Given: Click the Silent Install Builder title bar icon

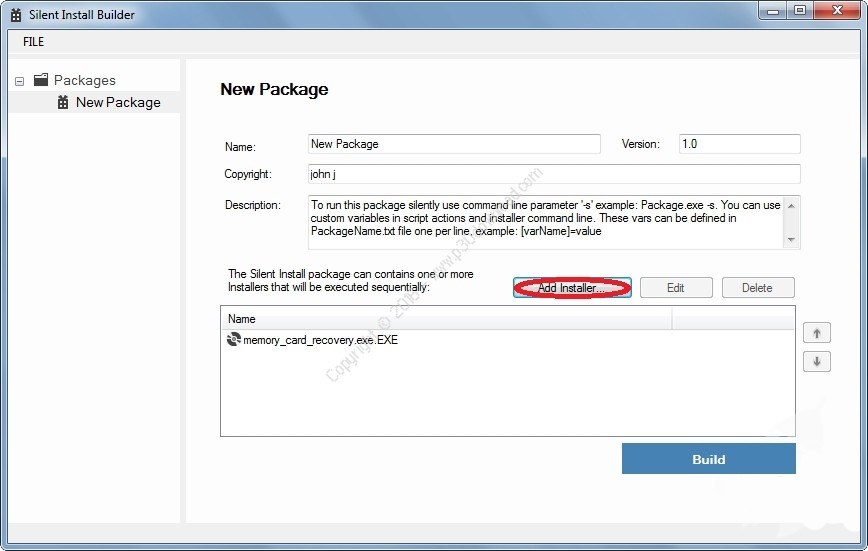Looking at the screenshot, I should [16, 14].
